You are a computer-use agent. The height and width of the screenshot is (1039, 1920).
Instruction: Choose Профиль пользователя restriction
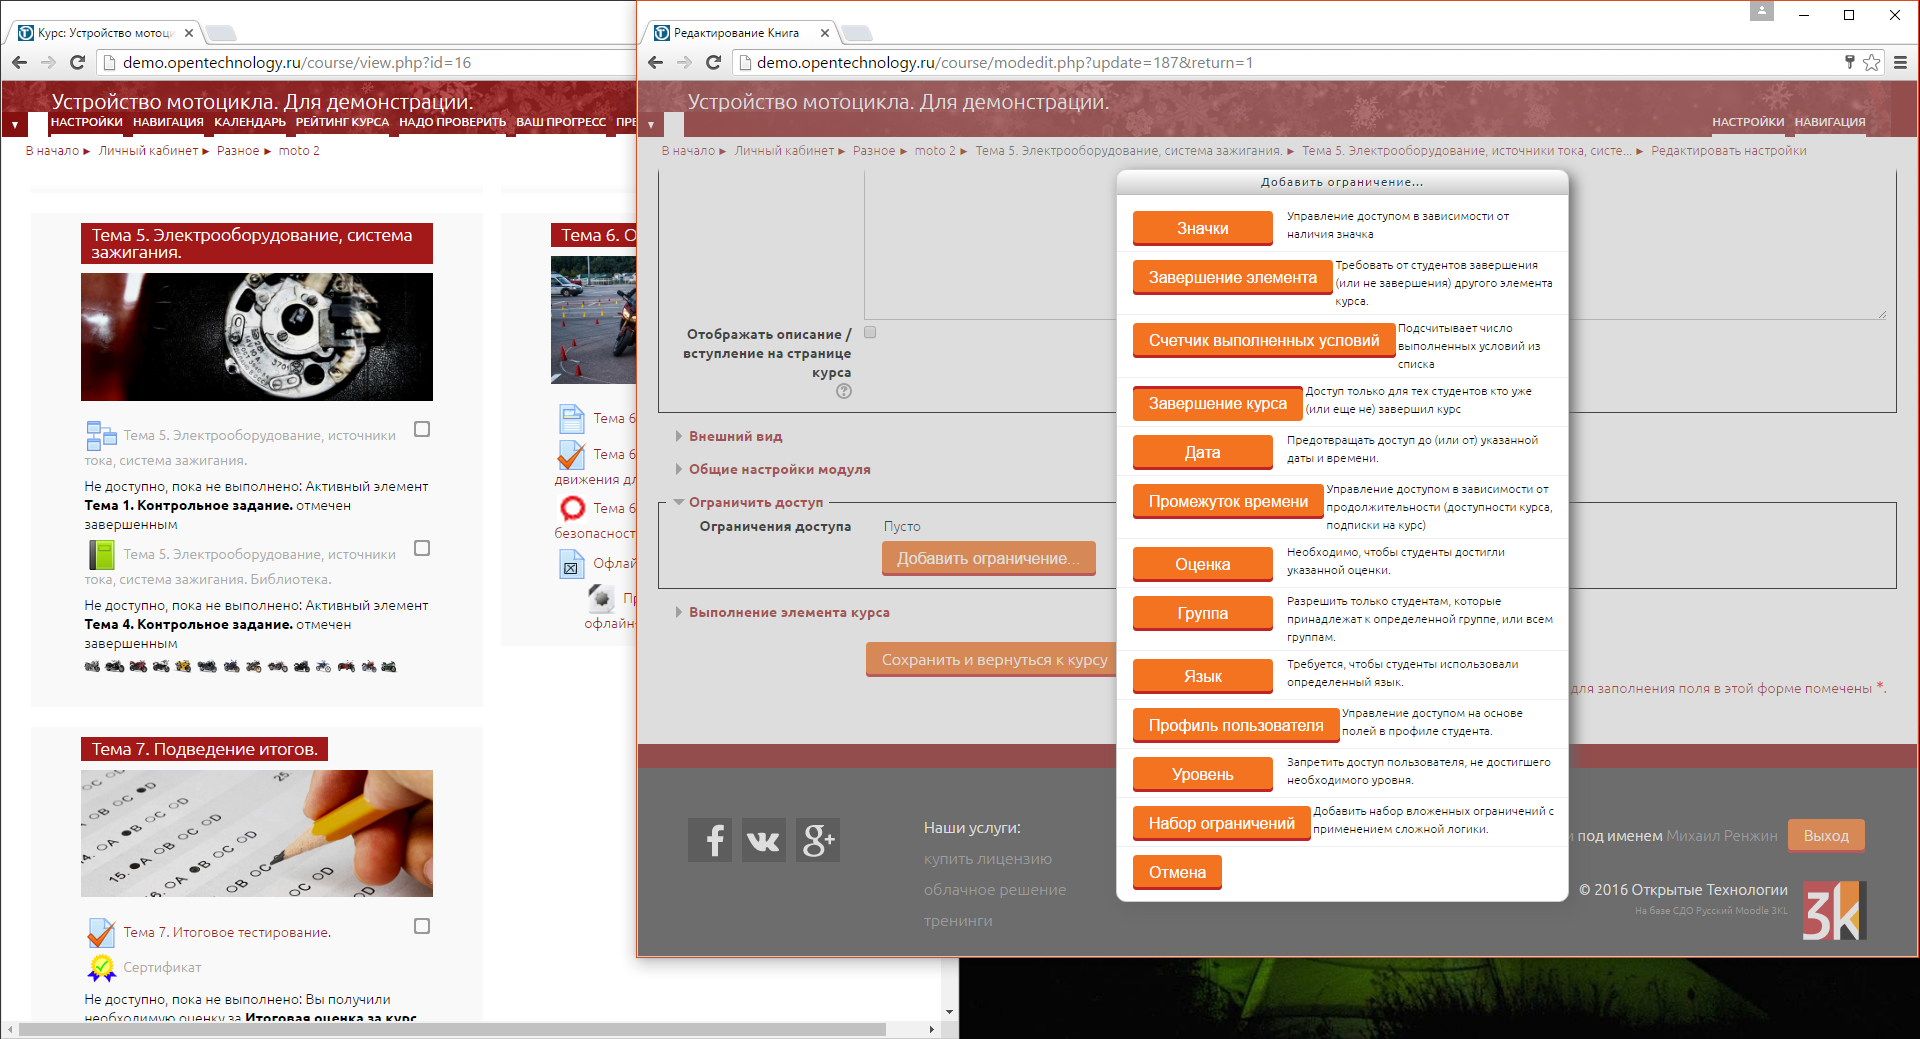(1236, 725)
